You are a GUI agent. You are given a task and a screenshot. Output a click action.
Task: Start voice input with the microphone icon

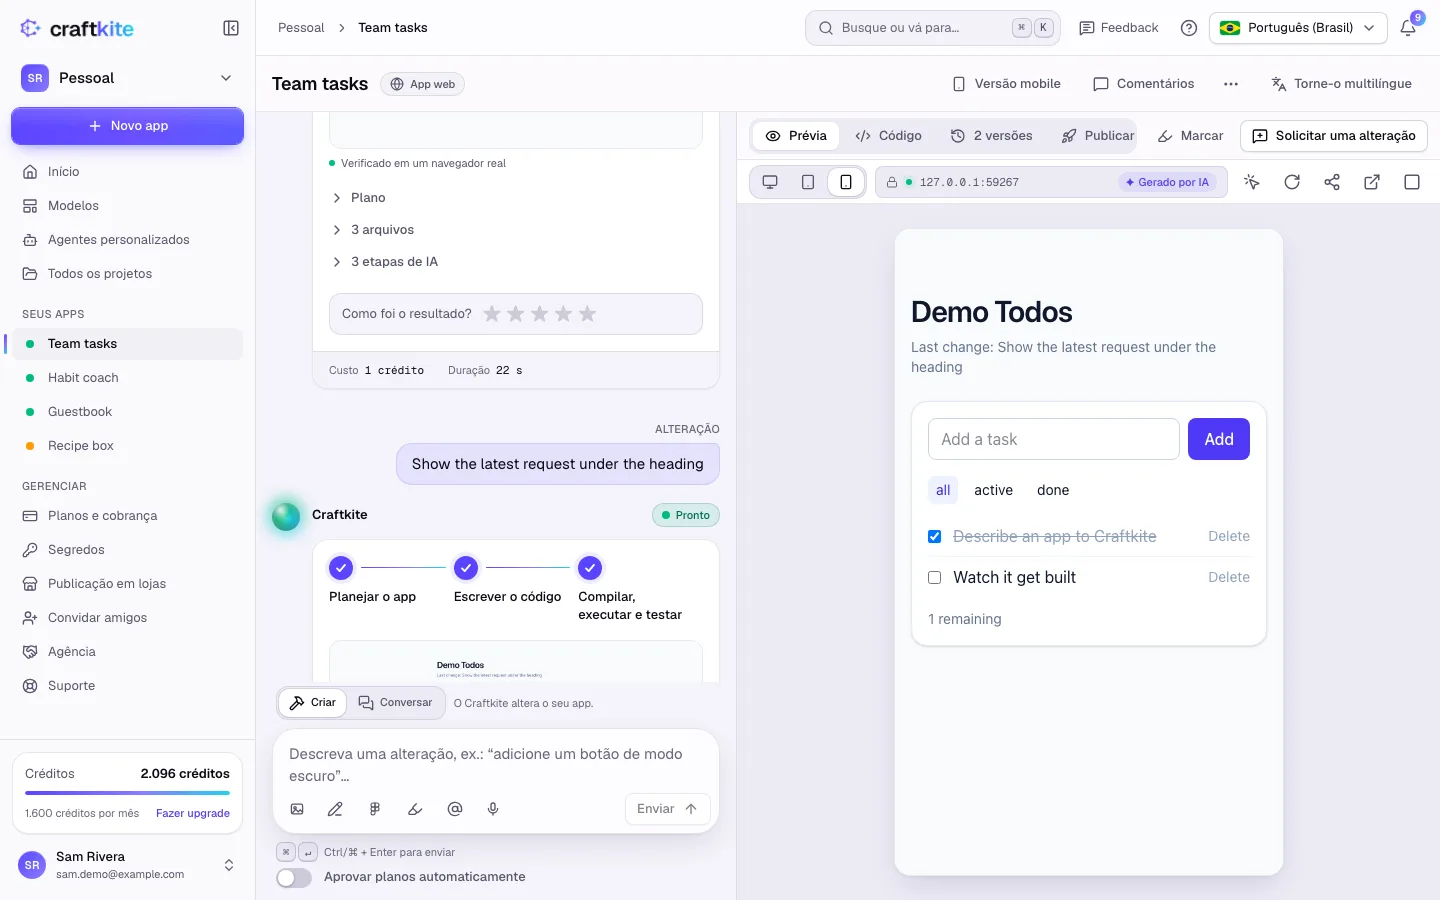point(493,809)
